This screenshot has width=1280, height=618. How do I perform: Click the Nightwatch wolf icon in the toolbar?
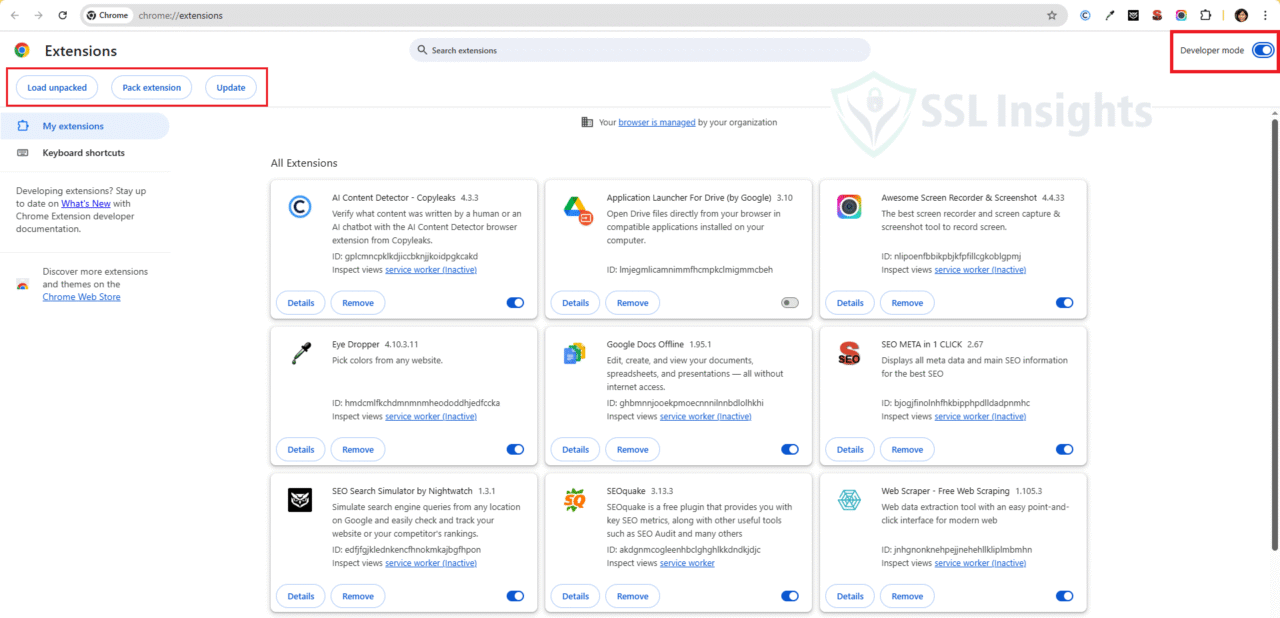coord(1133,15)
